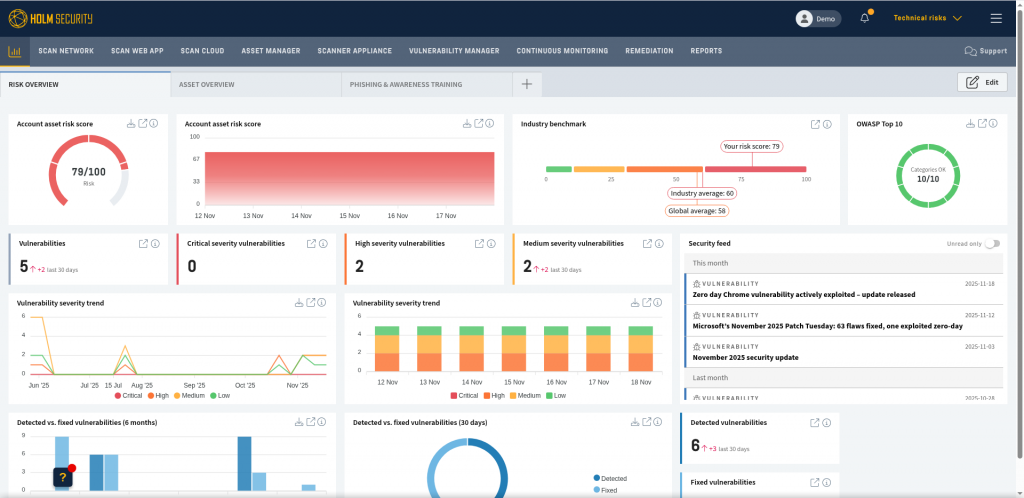Toggle Fixed series in donut chart legend
1024x498 pixels.
pos(605,490)
